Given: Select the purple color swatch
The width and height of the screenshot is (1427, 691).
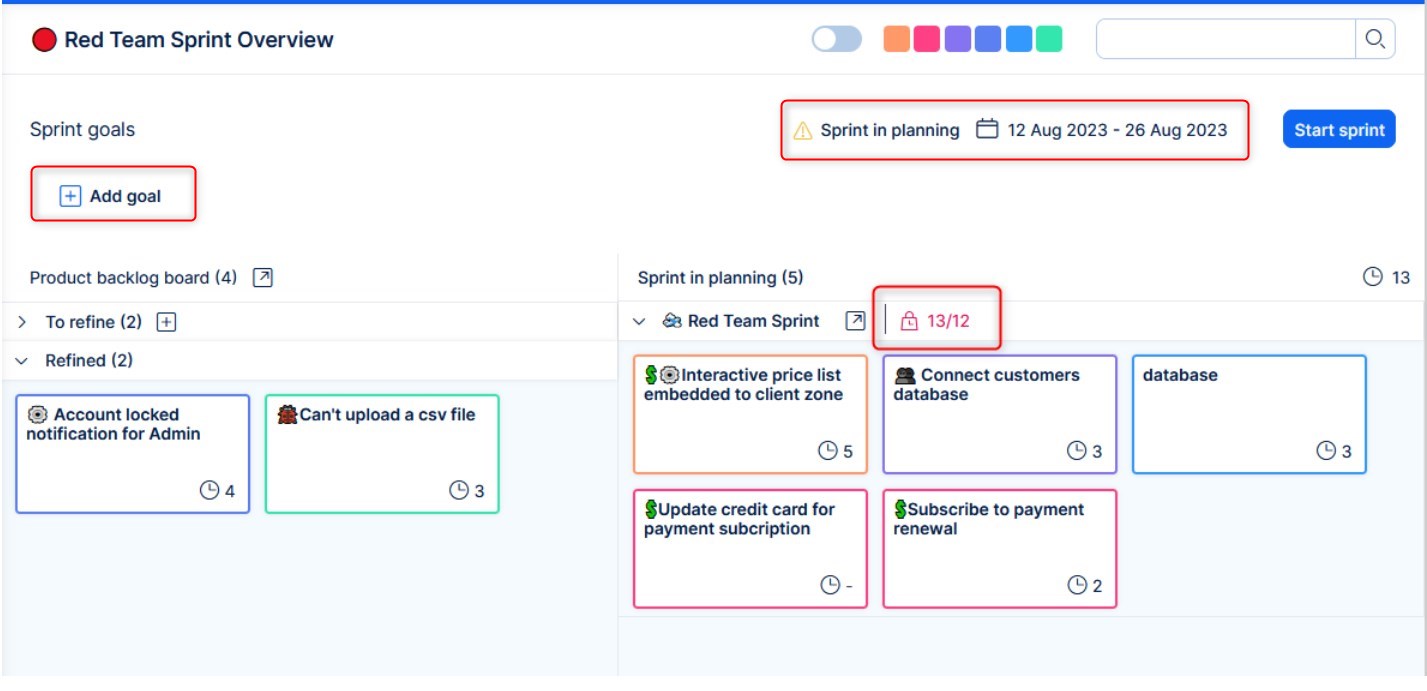Looking at the screenshot, I should [957, 39].
